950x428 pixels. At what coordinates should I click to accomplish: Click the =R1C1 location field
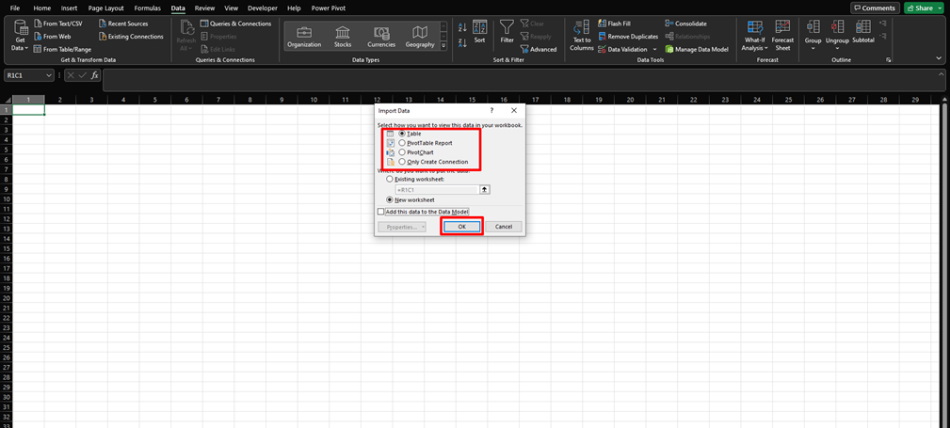pyautogui.click(x=436, y=190)
